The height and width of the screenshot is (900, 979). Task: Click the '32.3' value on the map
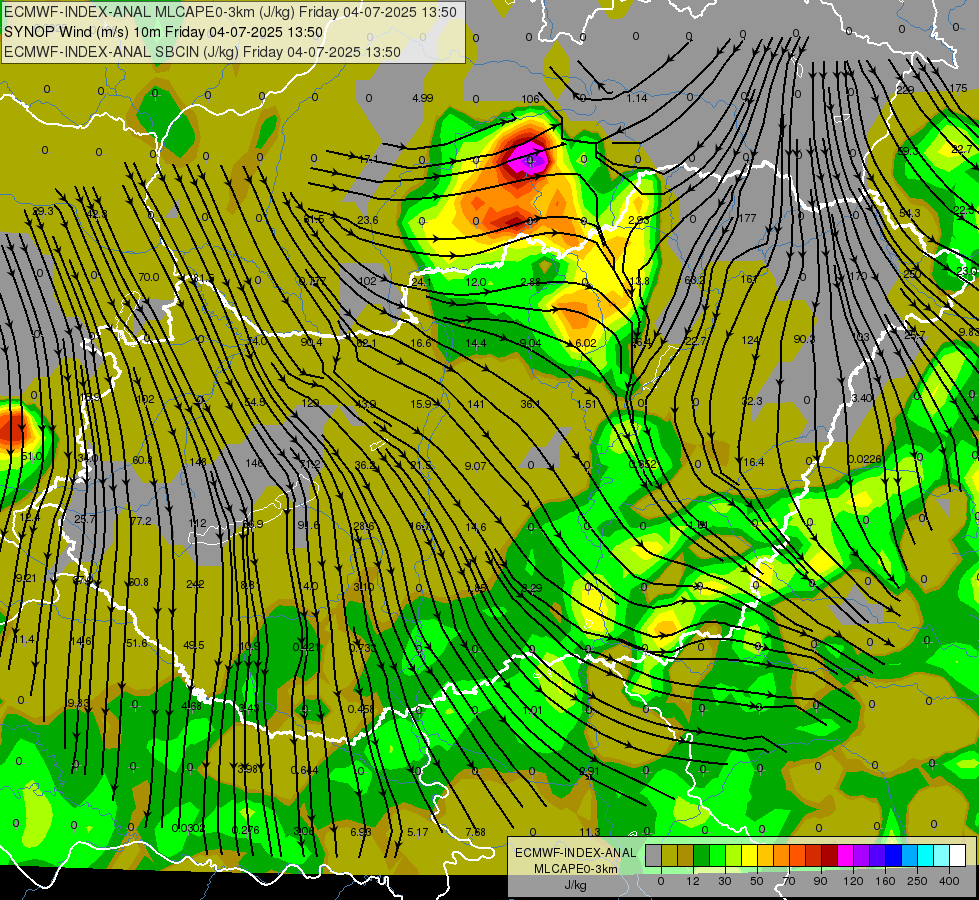point(752,401)
